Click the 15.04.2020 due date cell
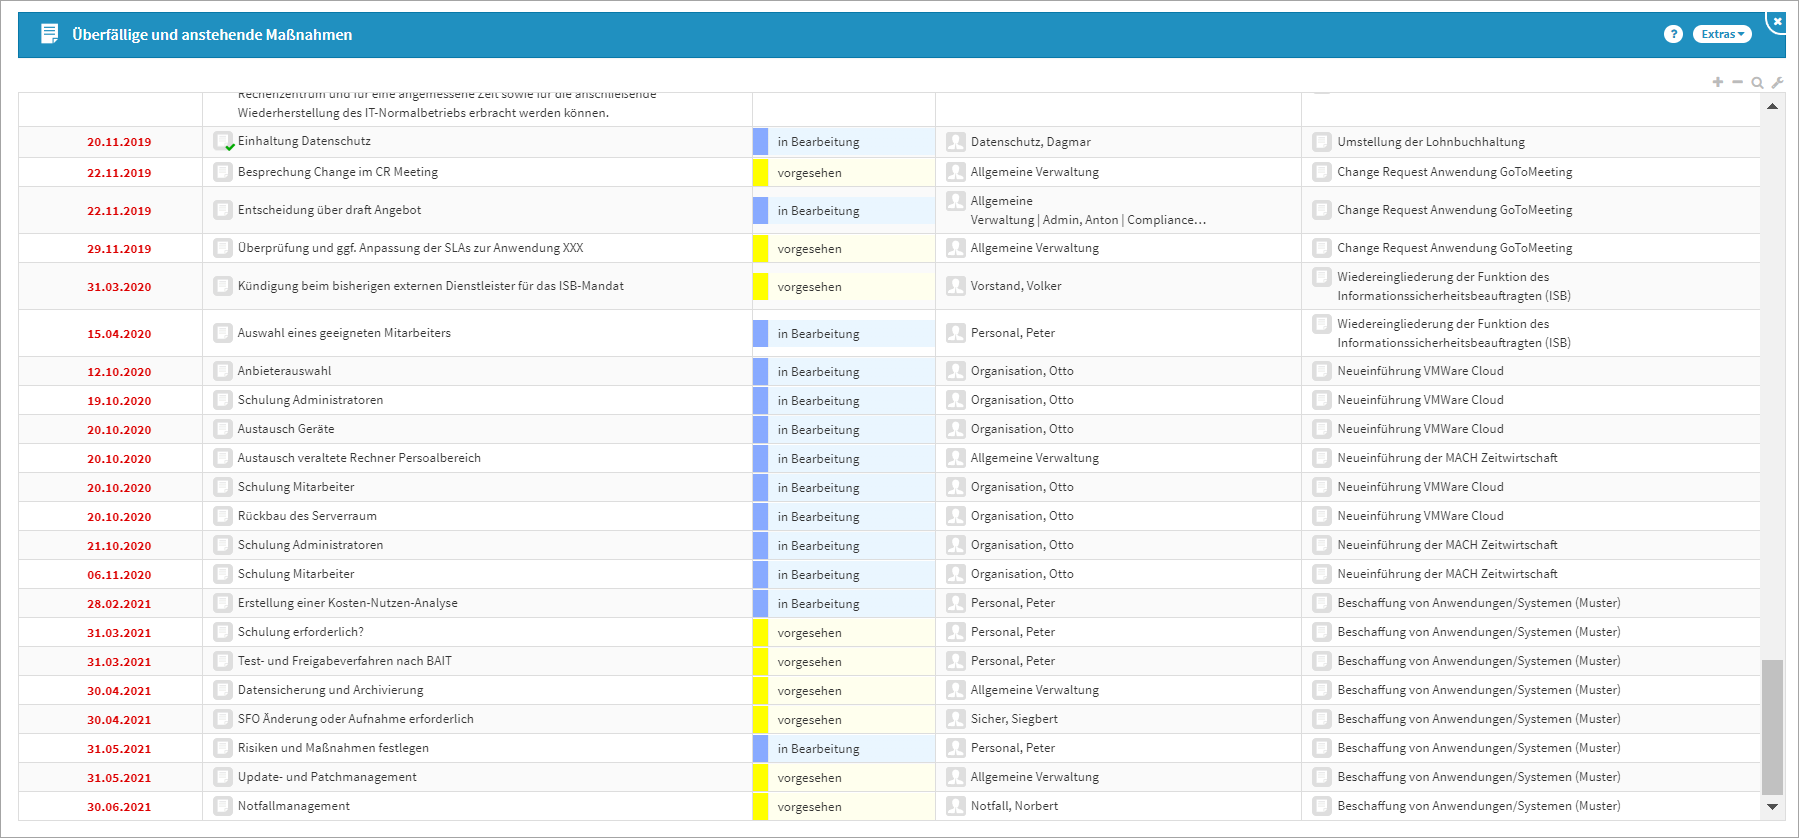 [119, 334]
